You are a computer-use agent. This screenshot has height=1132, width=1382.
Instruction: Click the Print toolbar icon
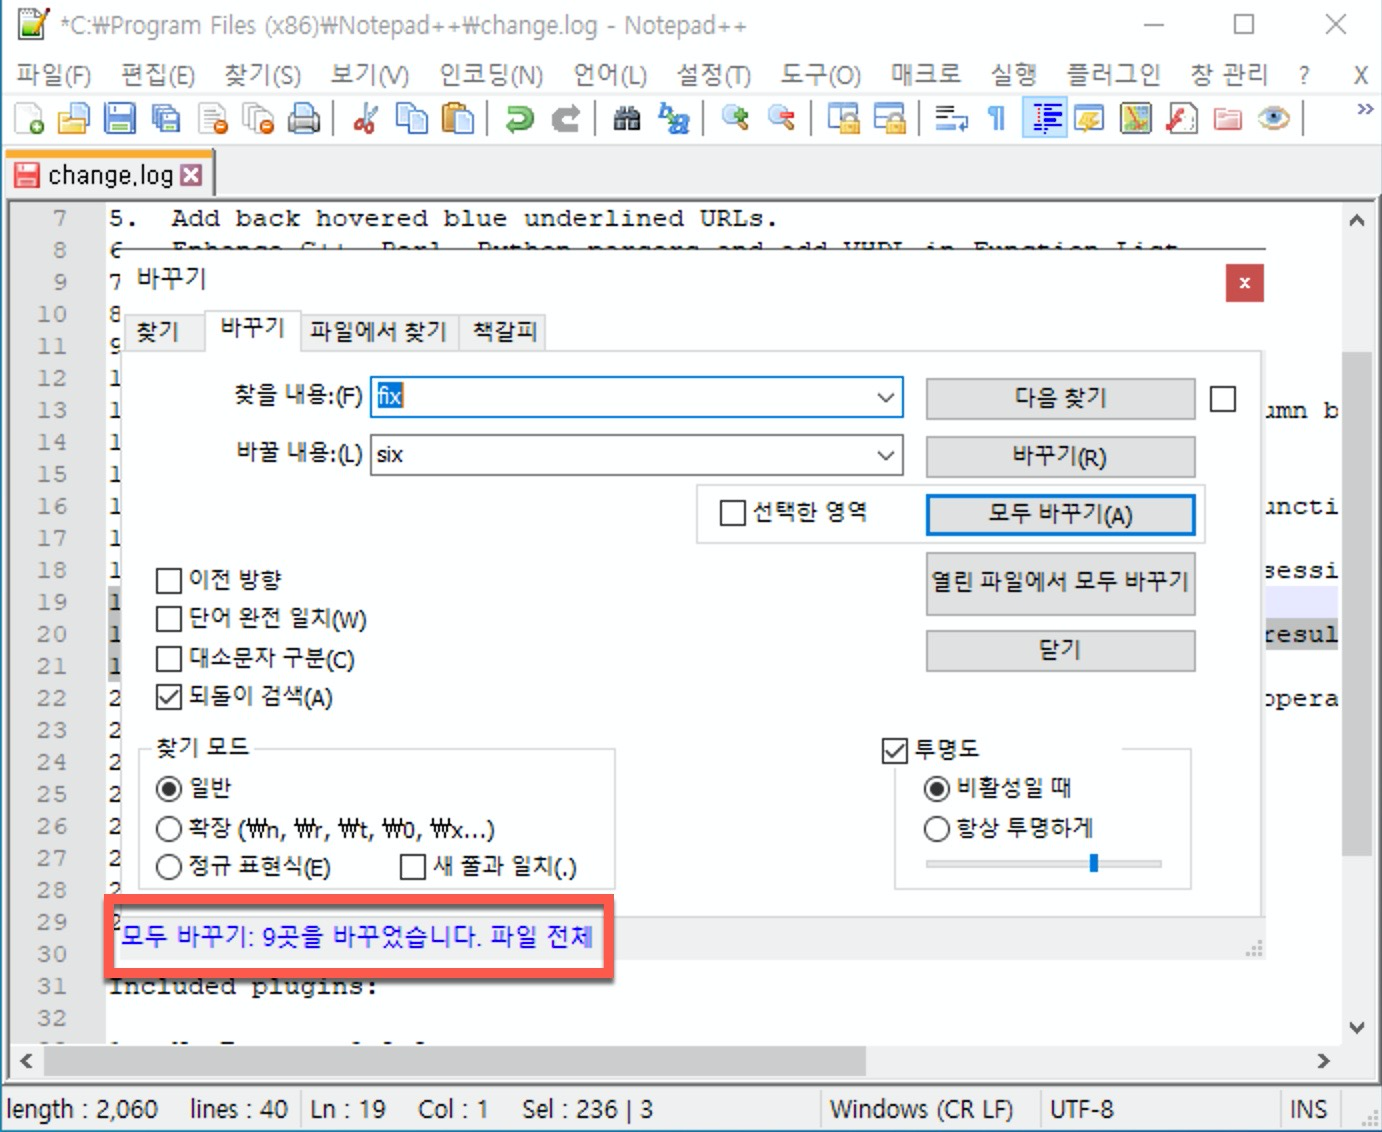tap(304, 119)
